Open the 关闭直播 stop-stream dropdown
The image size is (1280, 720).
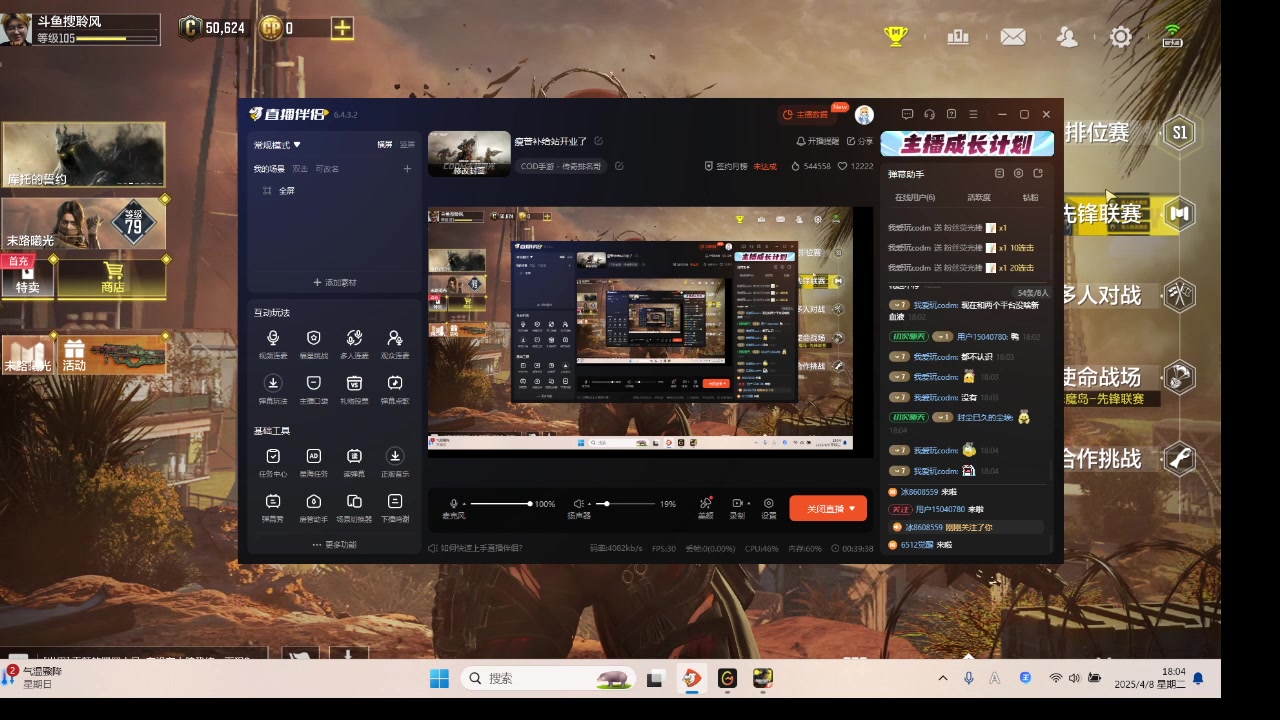[852, 508]
